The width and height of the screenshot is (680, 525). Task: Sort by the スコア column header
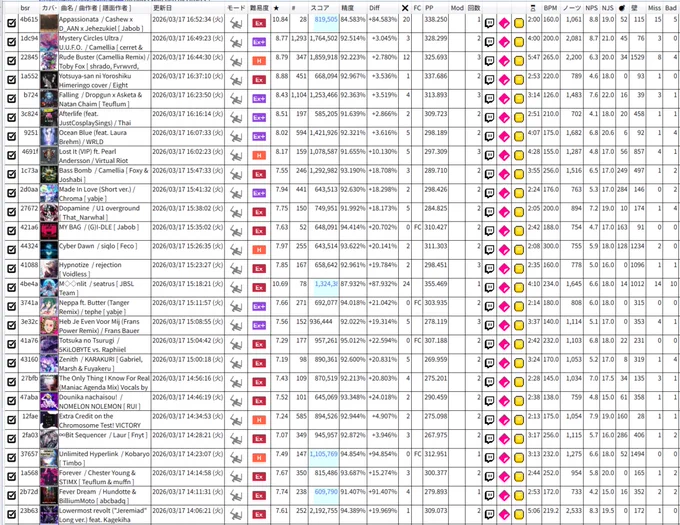[320, 8]
